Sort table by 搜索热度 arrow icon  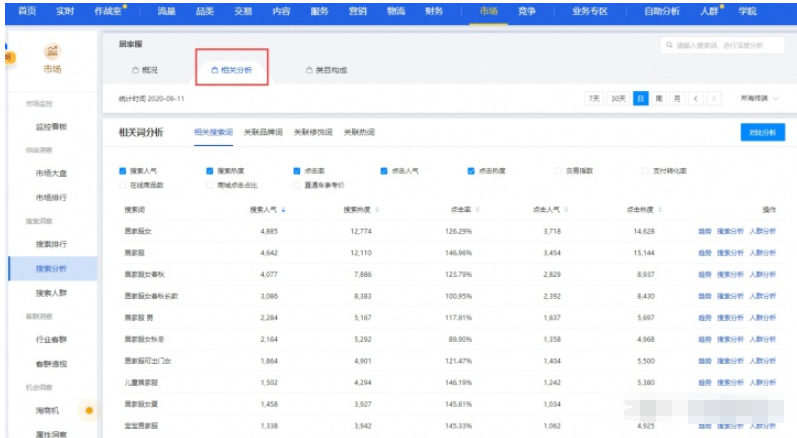point(377,210)
